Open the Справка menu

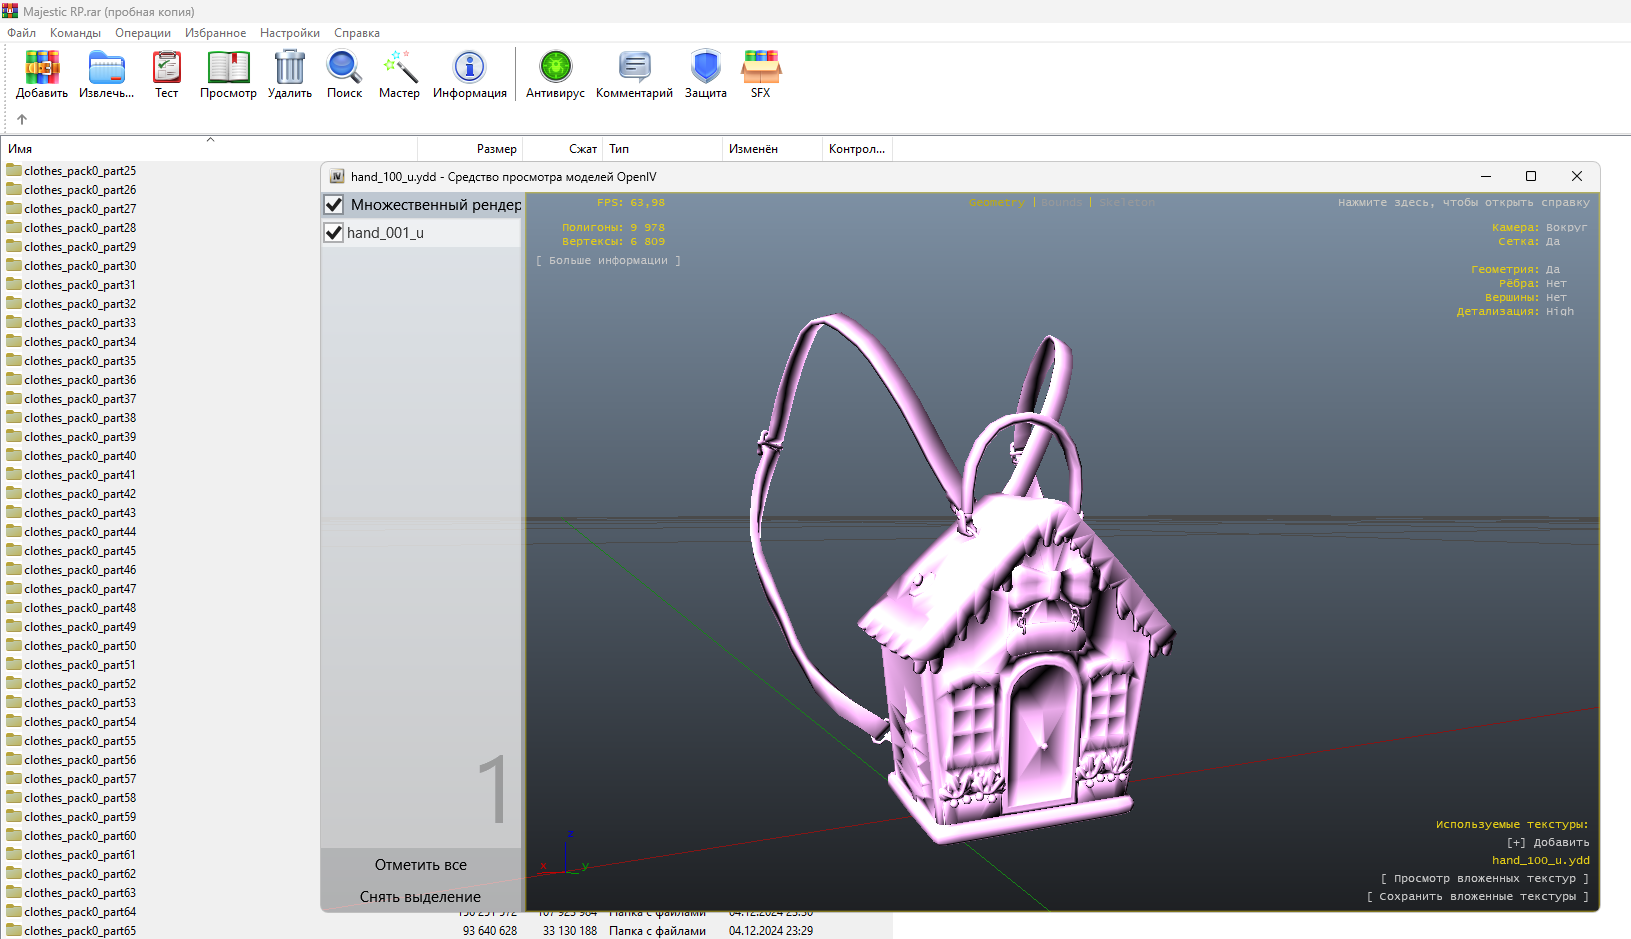pyautogui.click(x=357, y=33)
